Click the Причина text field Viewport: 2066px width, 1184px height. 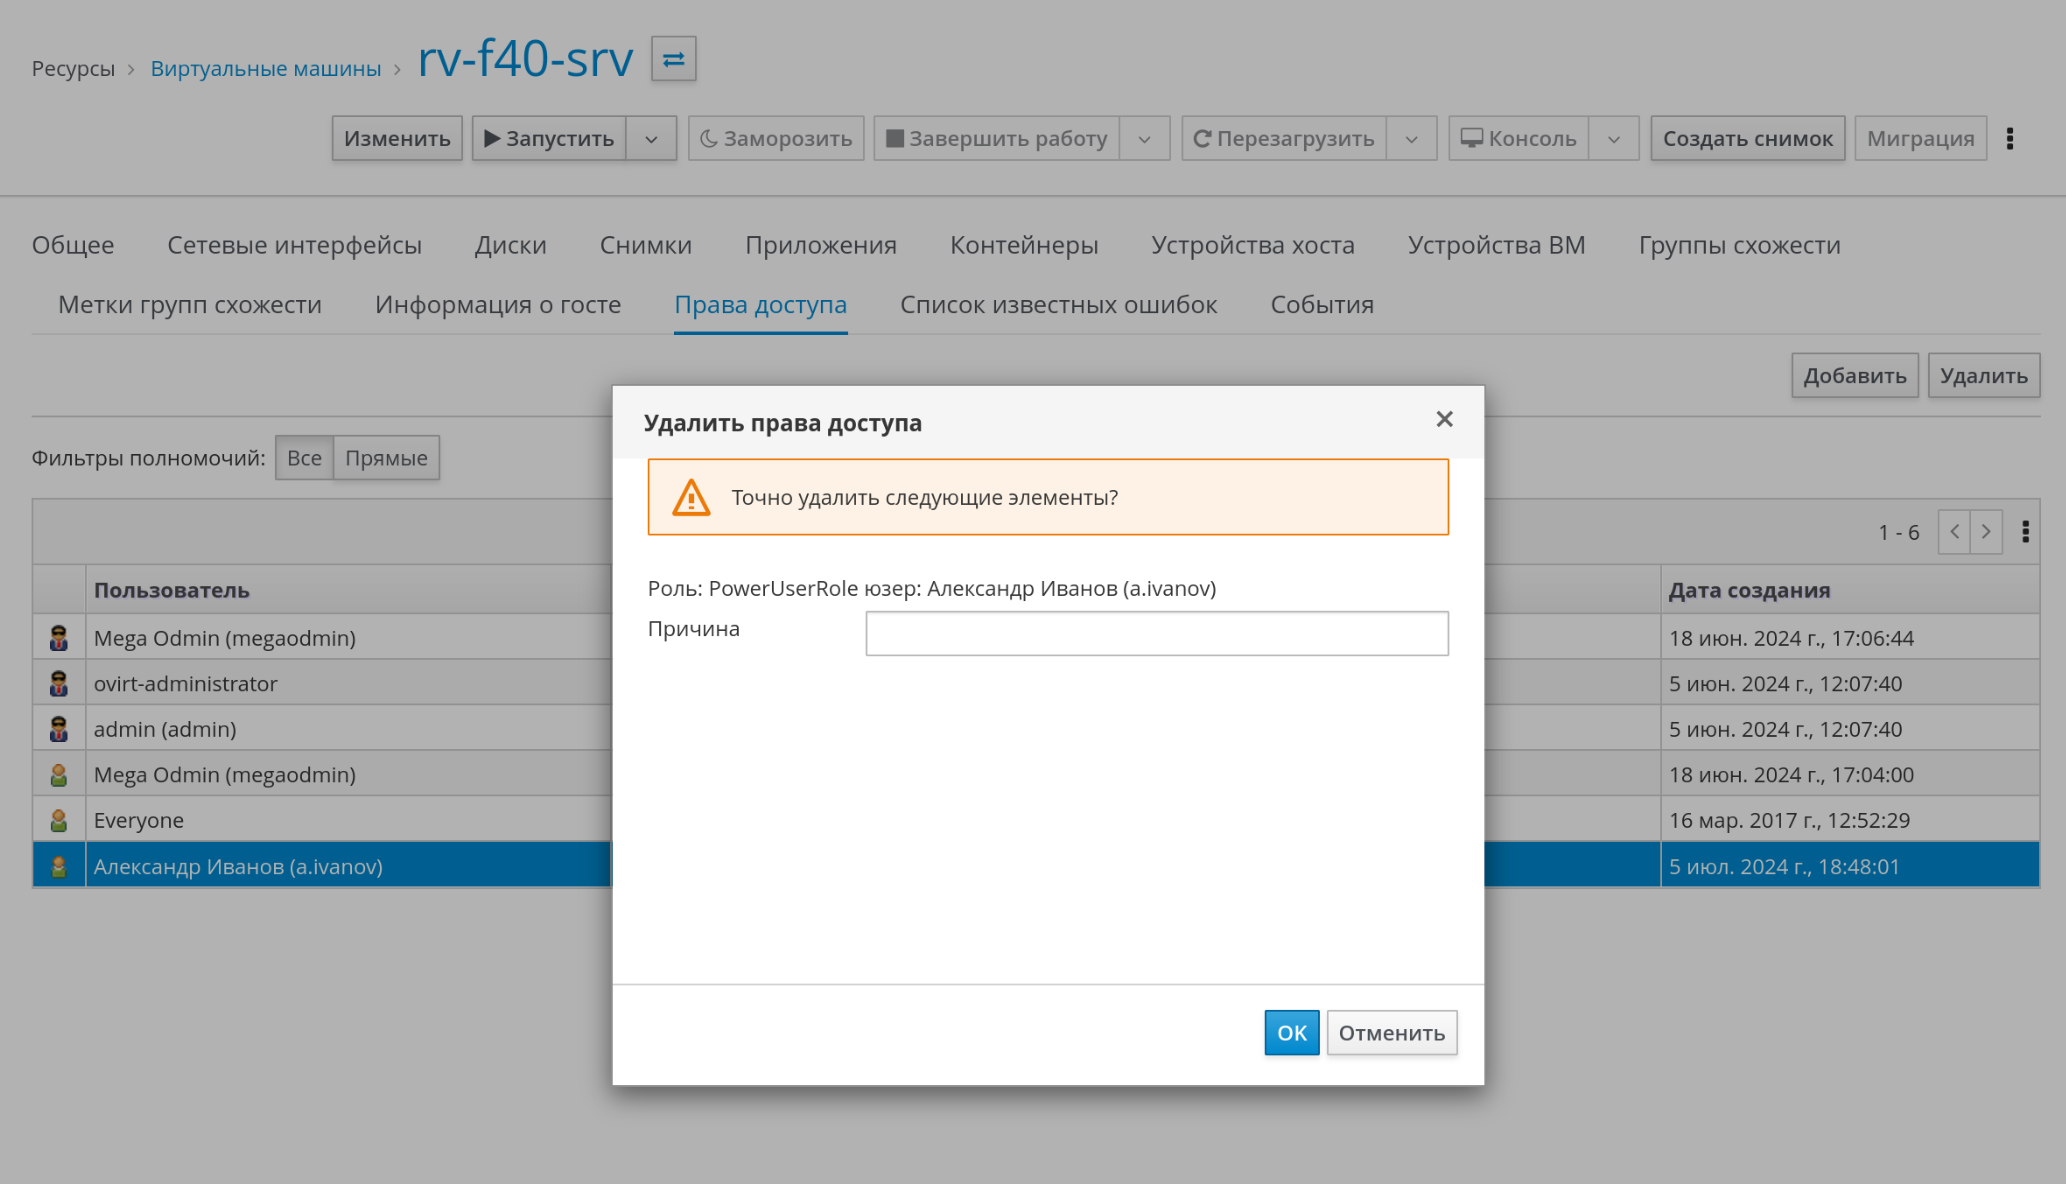pyautogui.click(x=1156, y=634)
